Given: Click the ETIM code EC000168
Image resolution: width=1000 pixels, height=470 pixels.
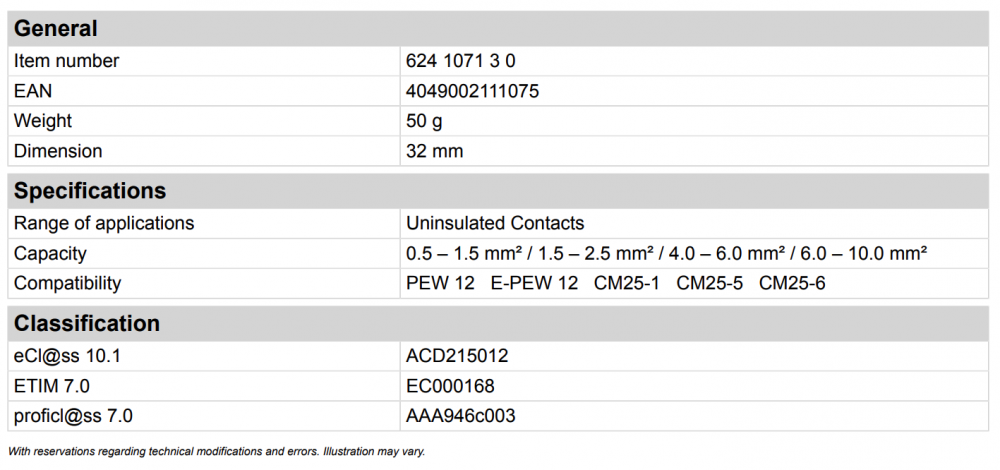Looking at the screenshot, I should point(450,386).
